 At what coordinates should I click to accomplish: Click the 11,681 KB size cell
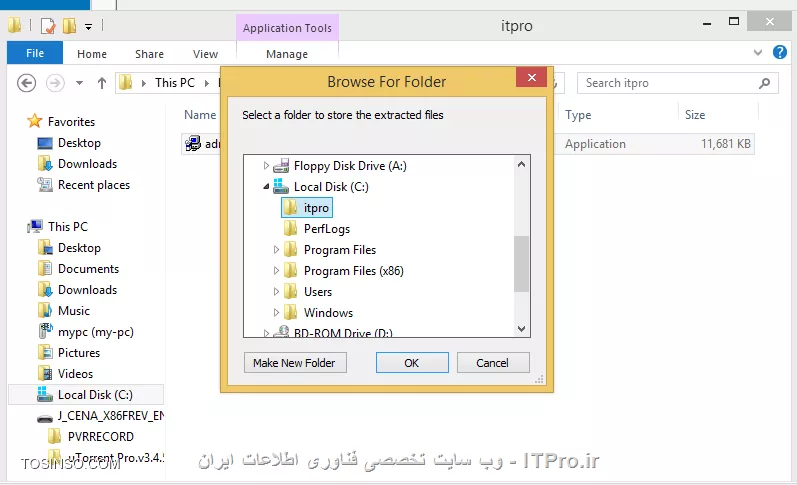pyautogui.click(x=725, y=144)
